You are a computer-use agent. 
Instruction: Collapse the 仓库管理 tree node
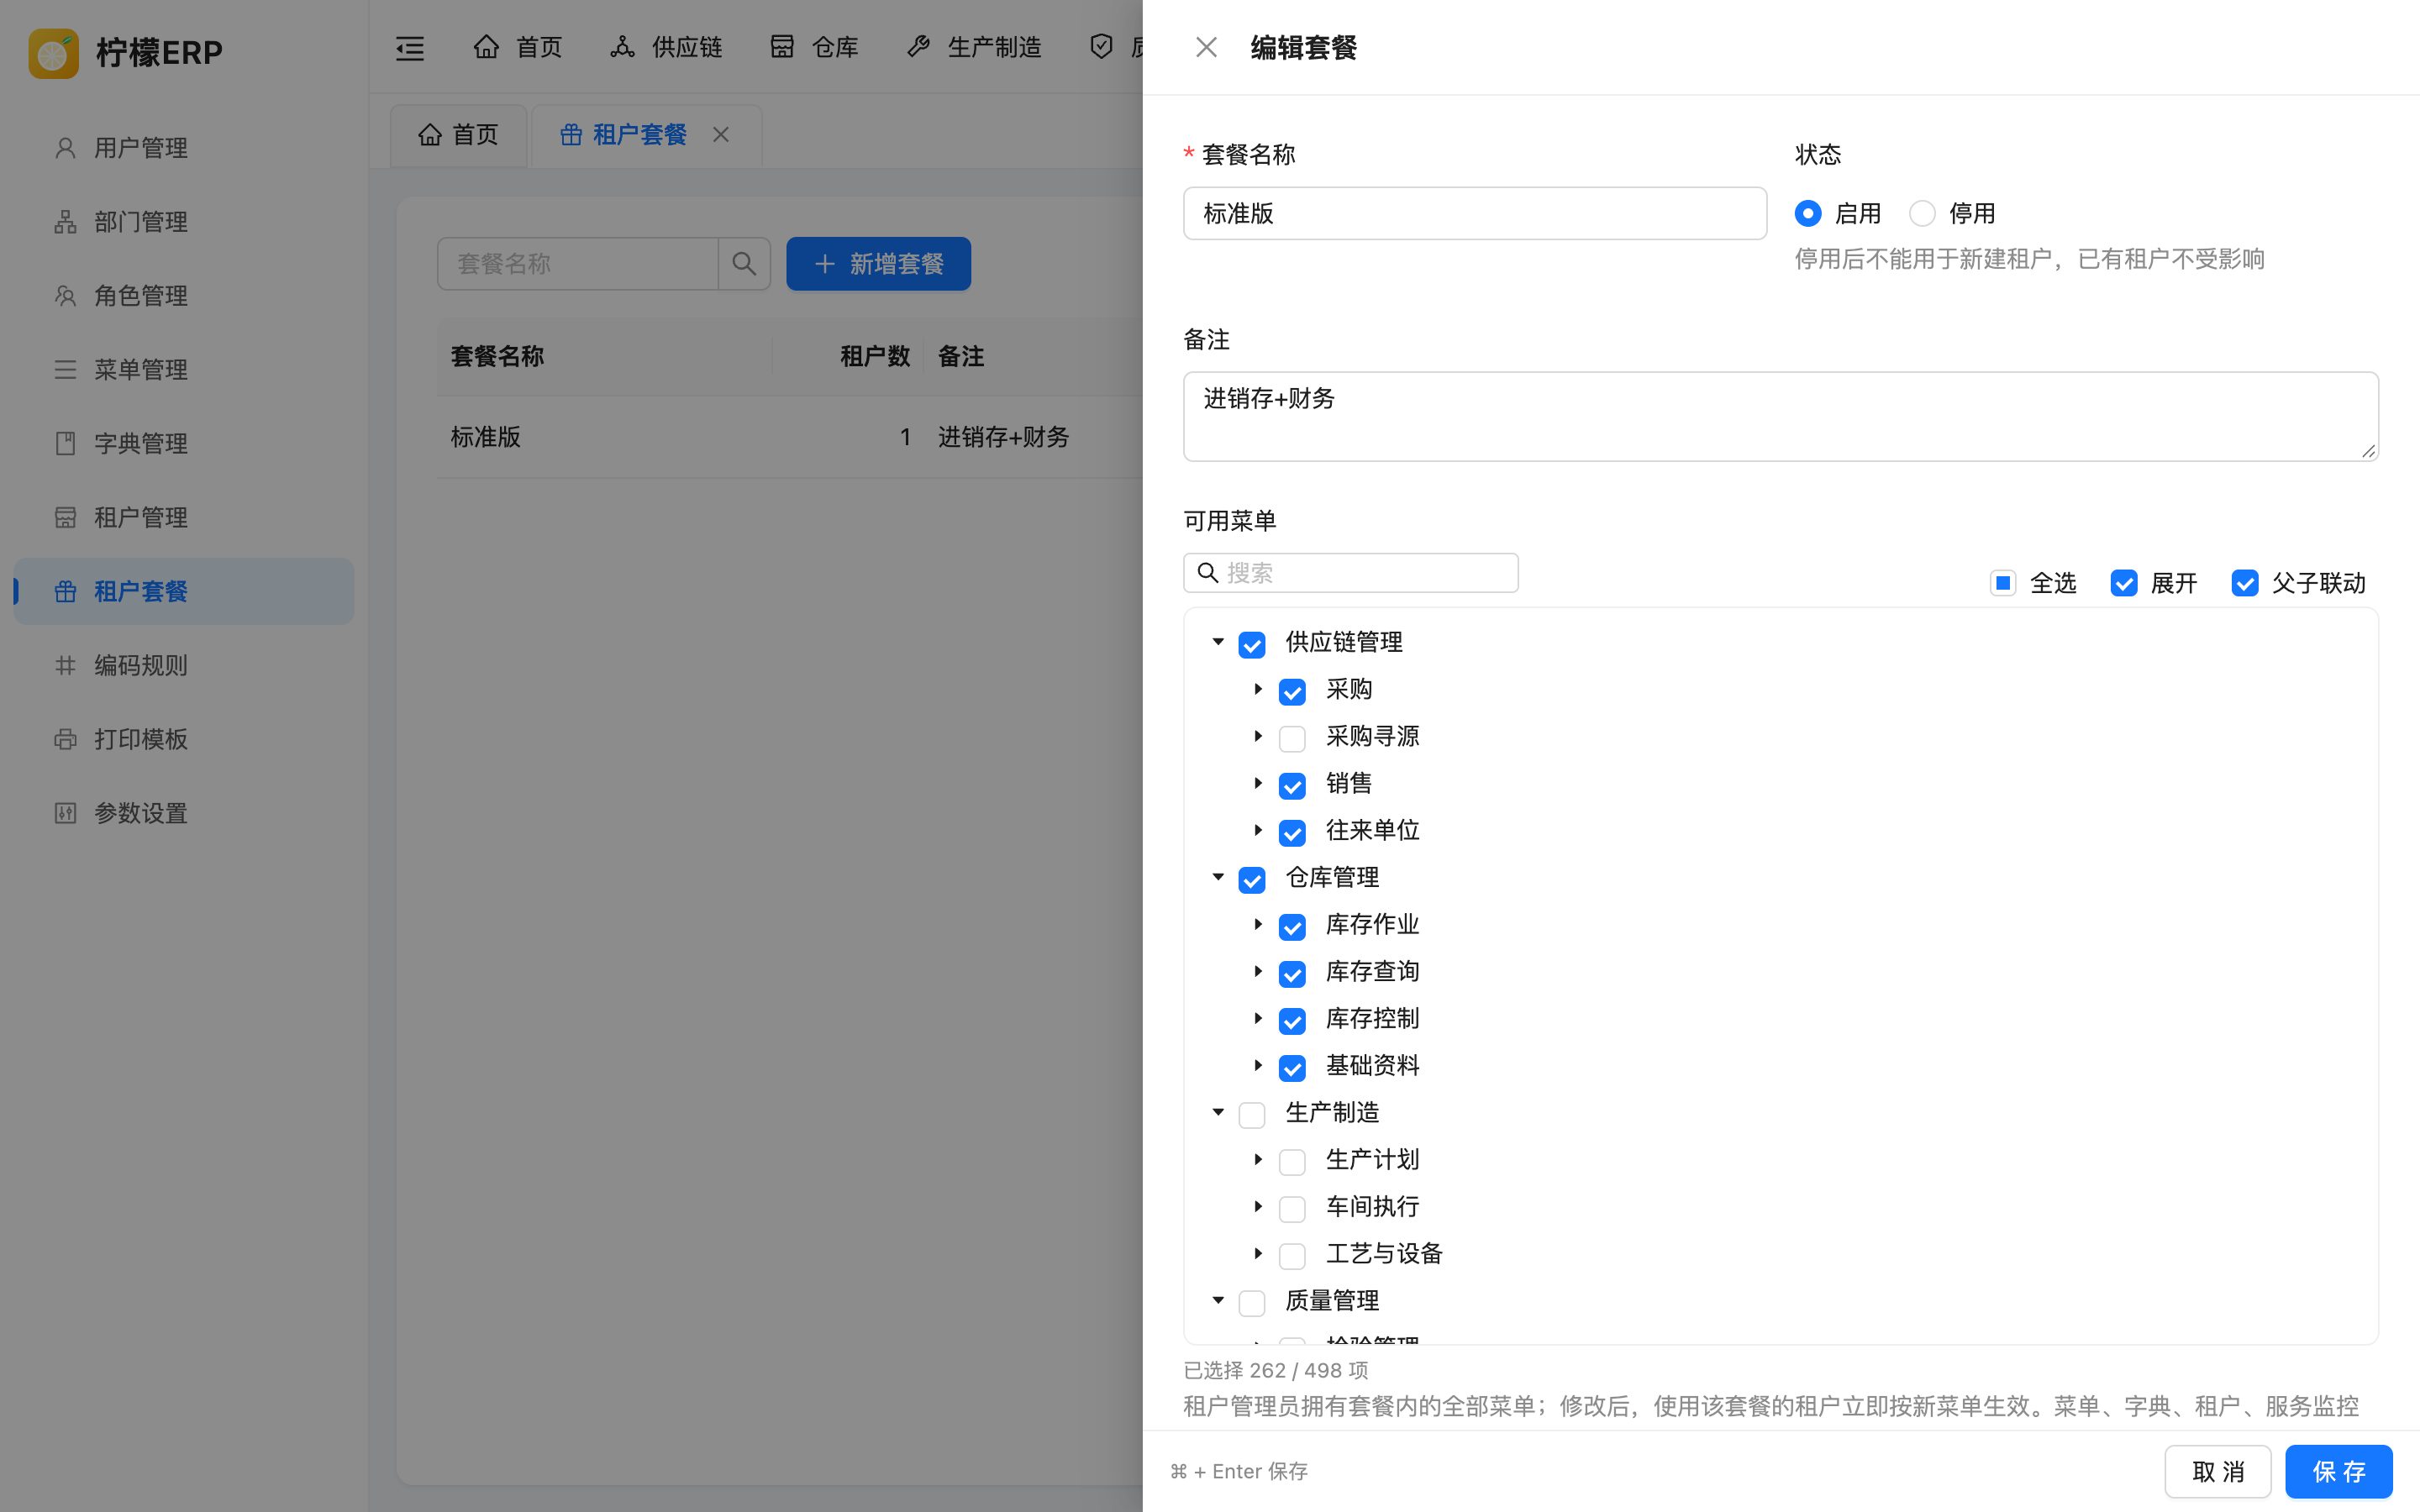click(x=1218, y=877)
